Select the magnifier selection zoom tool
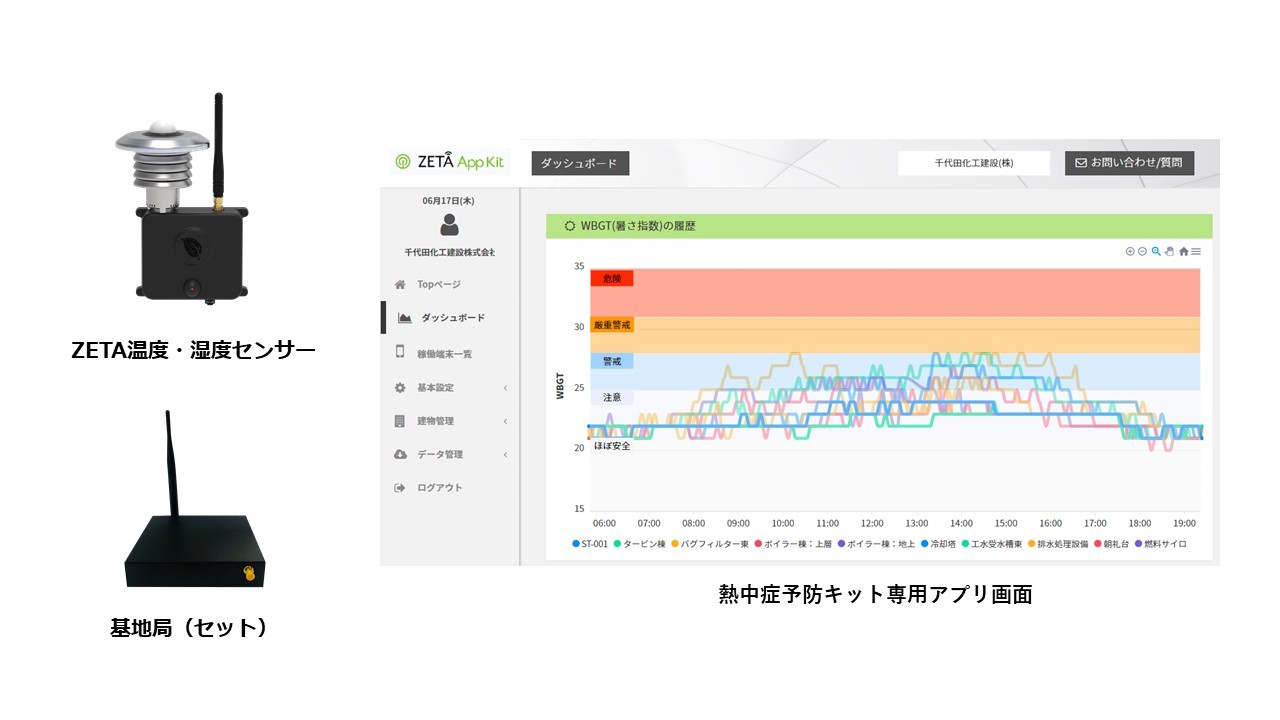This screenshot has width=1280, height=720. point(1156,251)
